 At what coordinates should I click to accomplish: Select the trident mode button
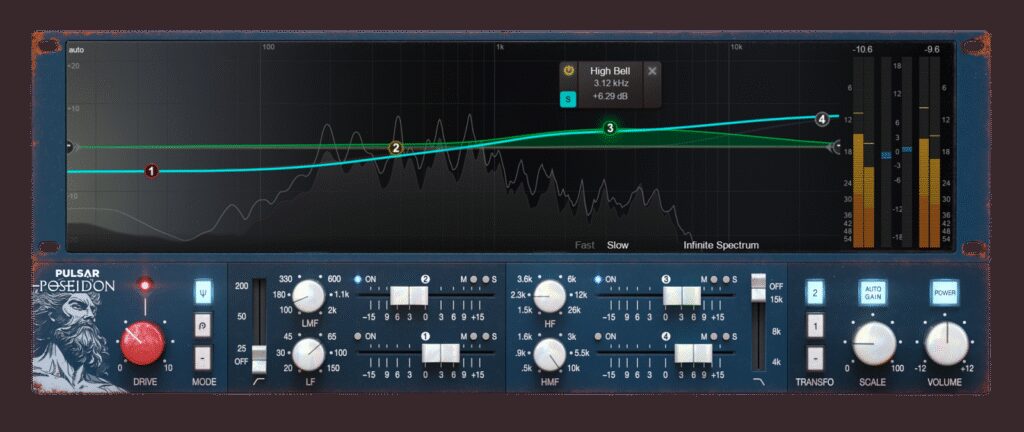[x=204, y=294]
